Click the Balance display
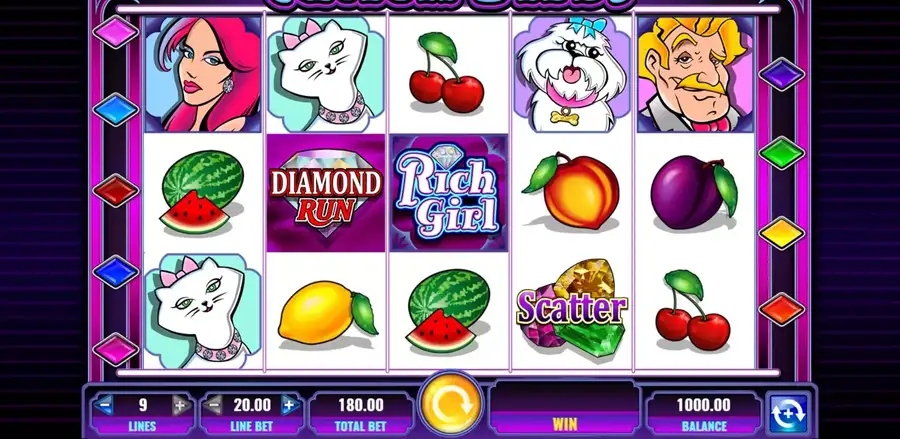 coord(704,413)
